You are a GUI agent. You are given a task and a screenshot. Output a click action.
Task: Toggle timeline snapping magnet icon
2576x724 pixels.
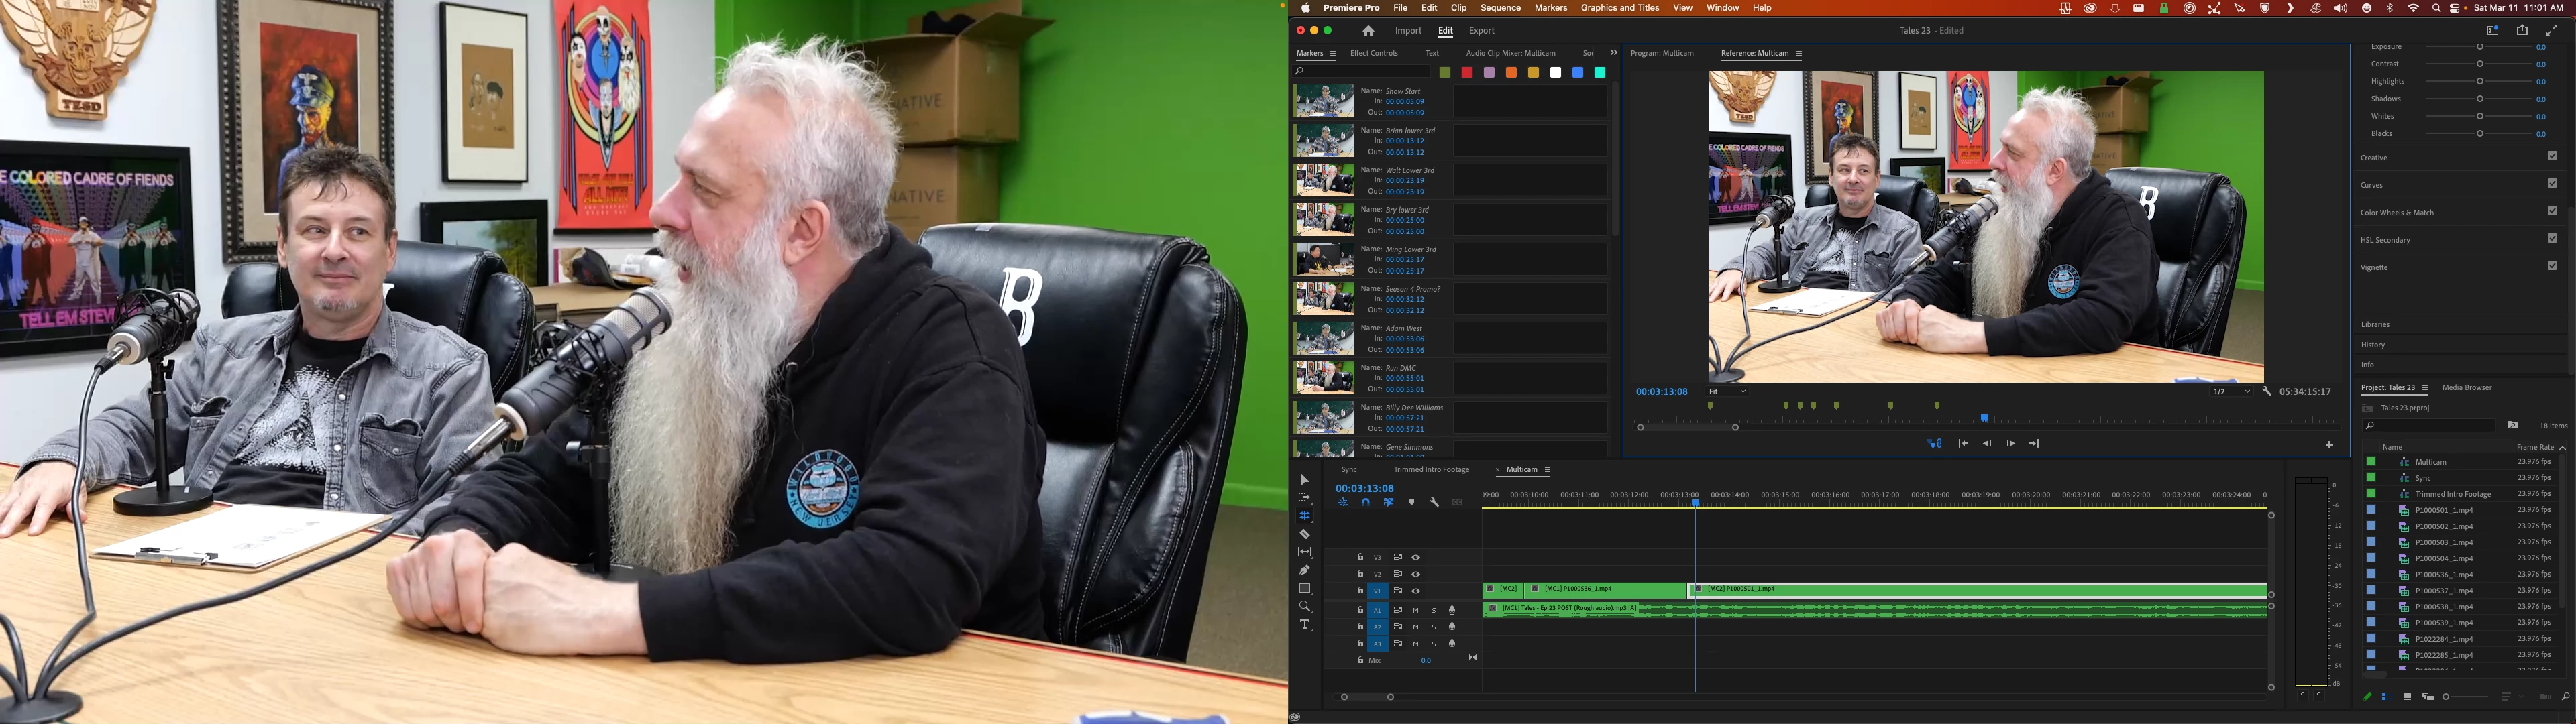point(1366,503)
